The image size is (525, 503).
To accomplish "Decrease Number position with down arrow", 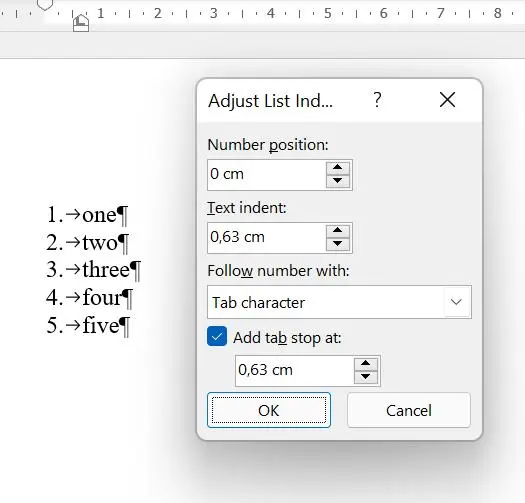I will tap(338, 181).
